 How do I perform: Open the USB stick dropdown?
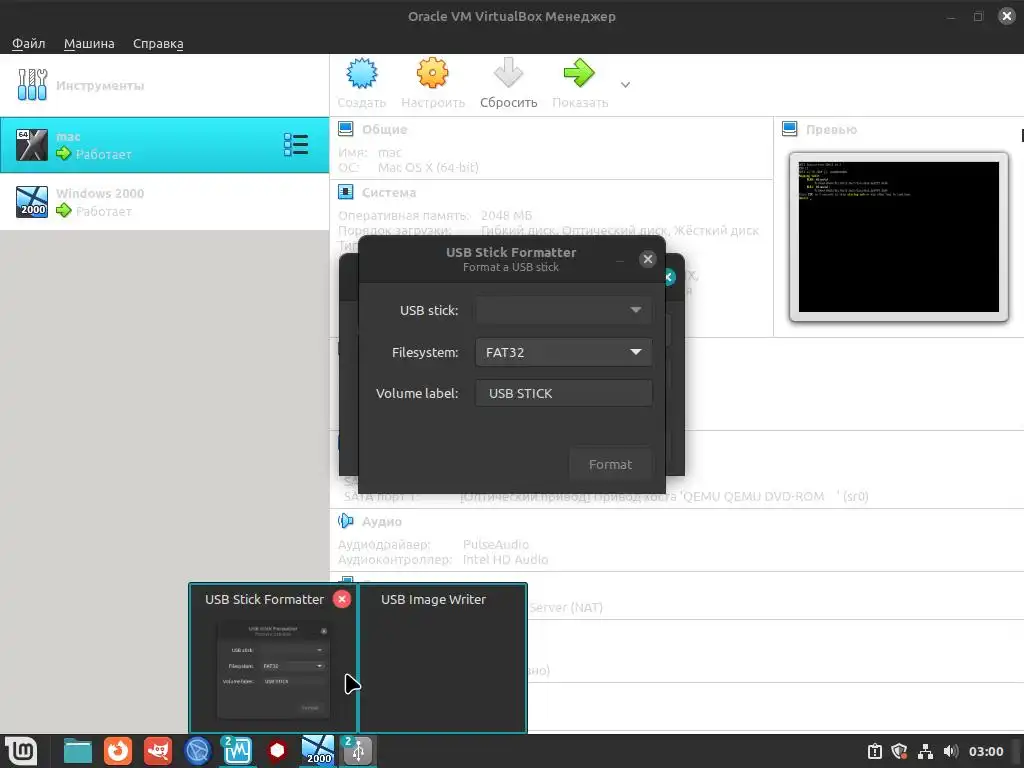click(x=563, y=310)
